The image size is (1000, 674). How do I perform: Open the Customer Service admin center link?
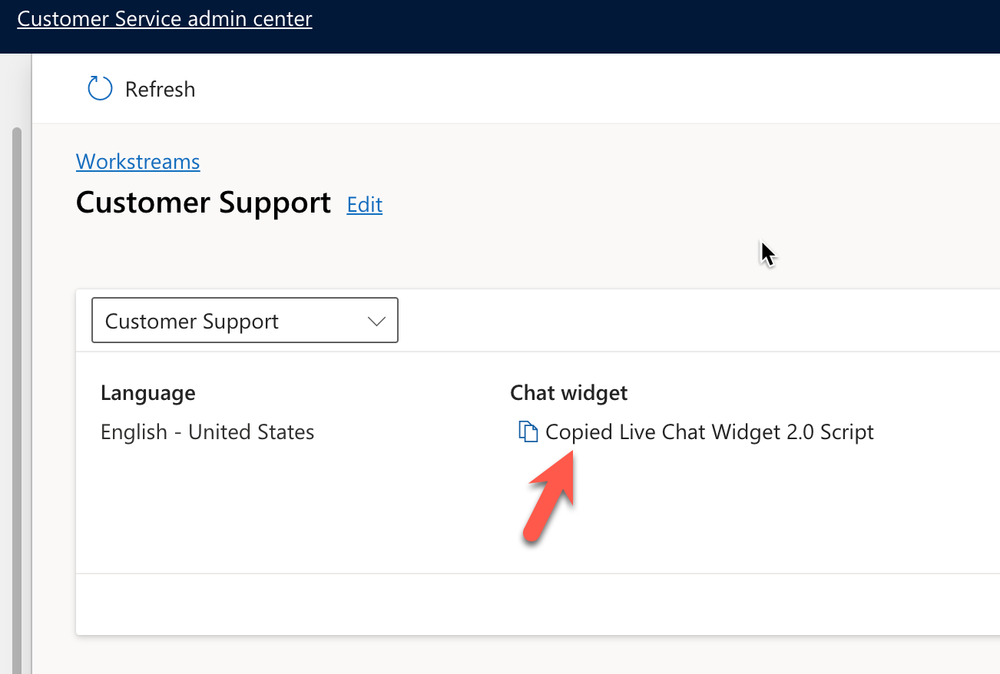165,19
